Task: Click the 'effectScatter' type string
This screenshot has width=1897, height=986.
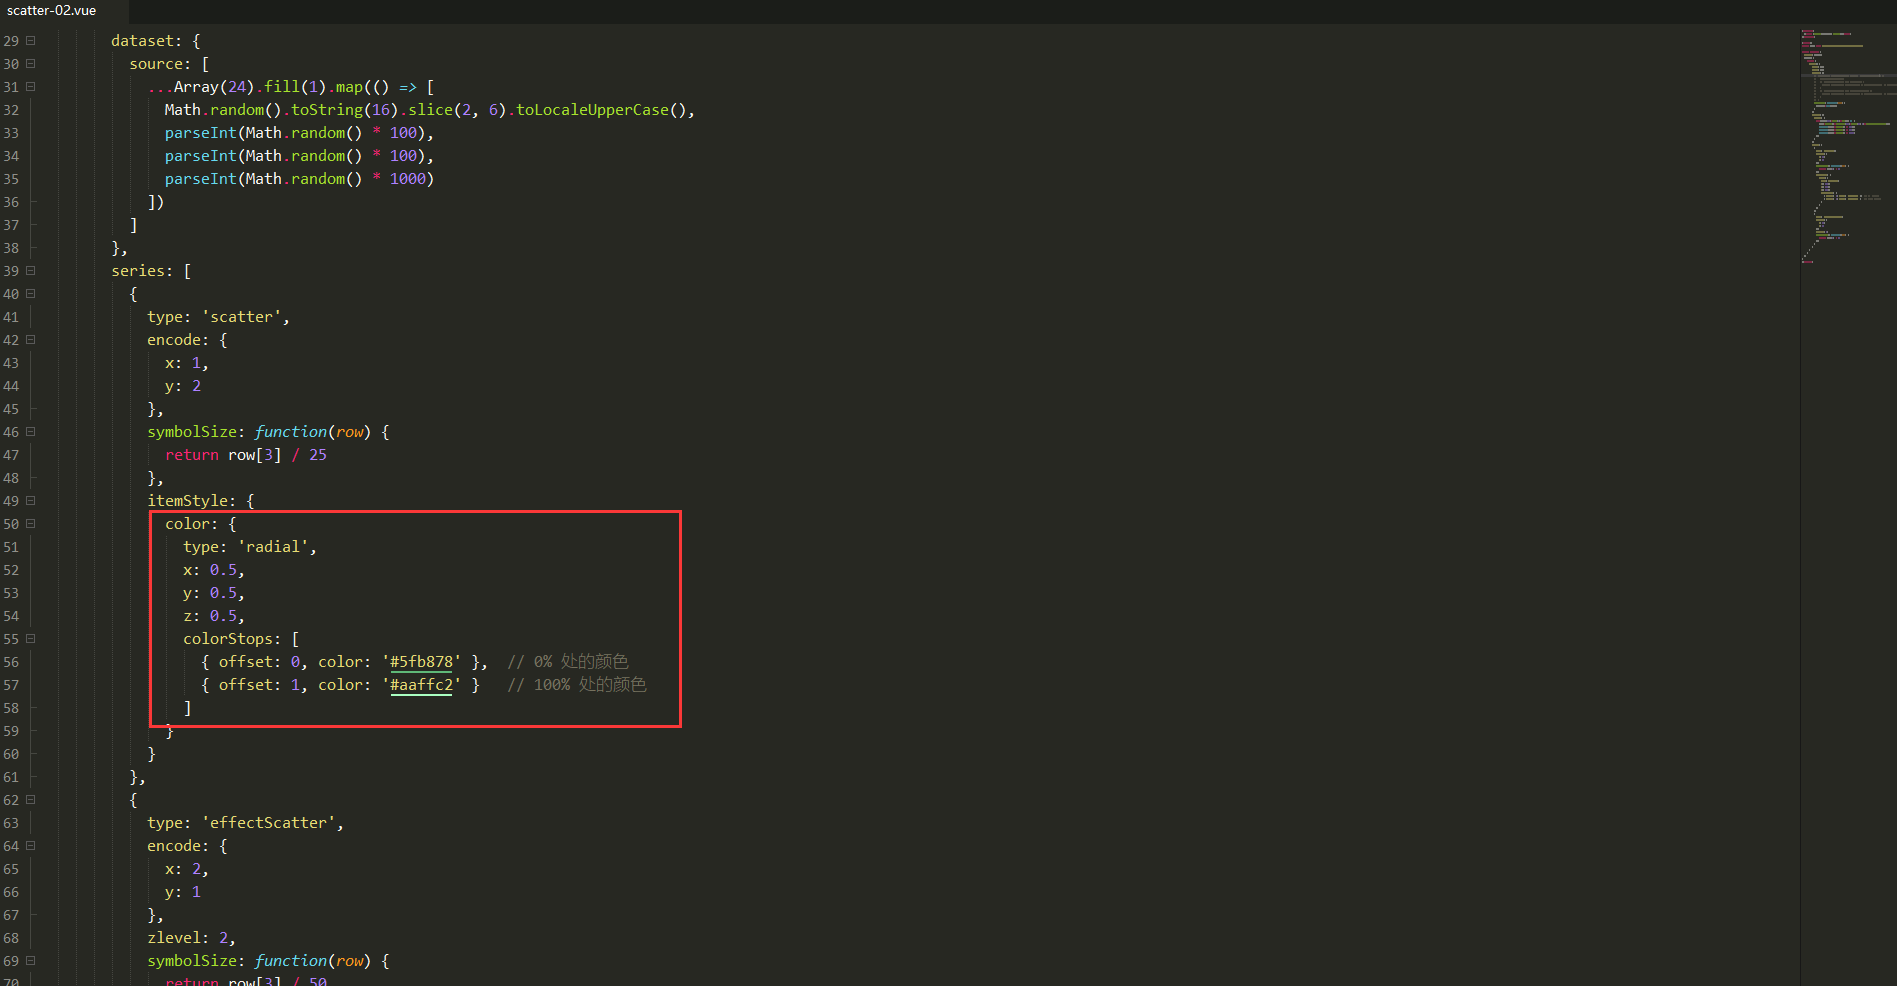Action: pyautogui.click(x=268, y=823)
